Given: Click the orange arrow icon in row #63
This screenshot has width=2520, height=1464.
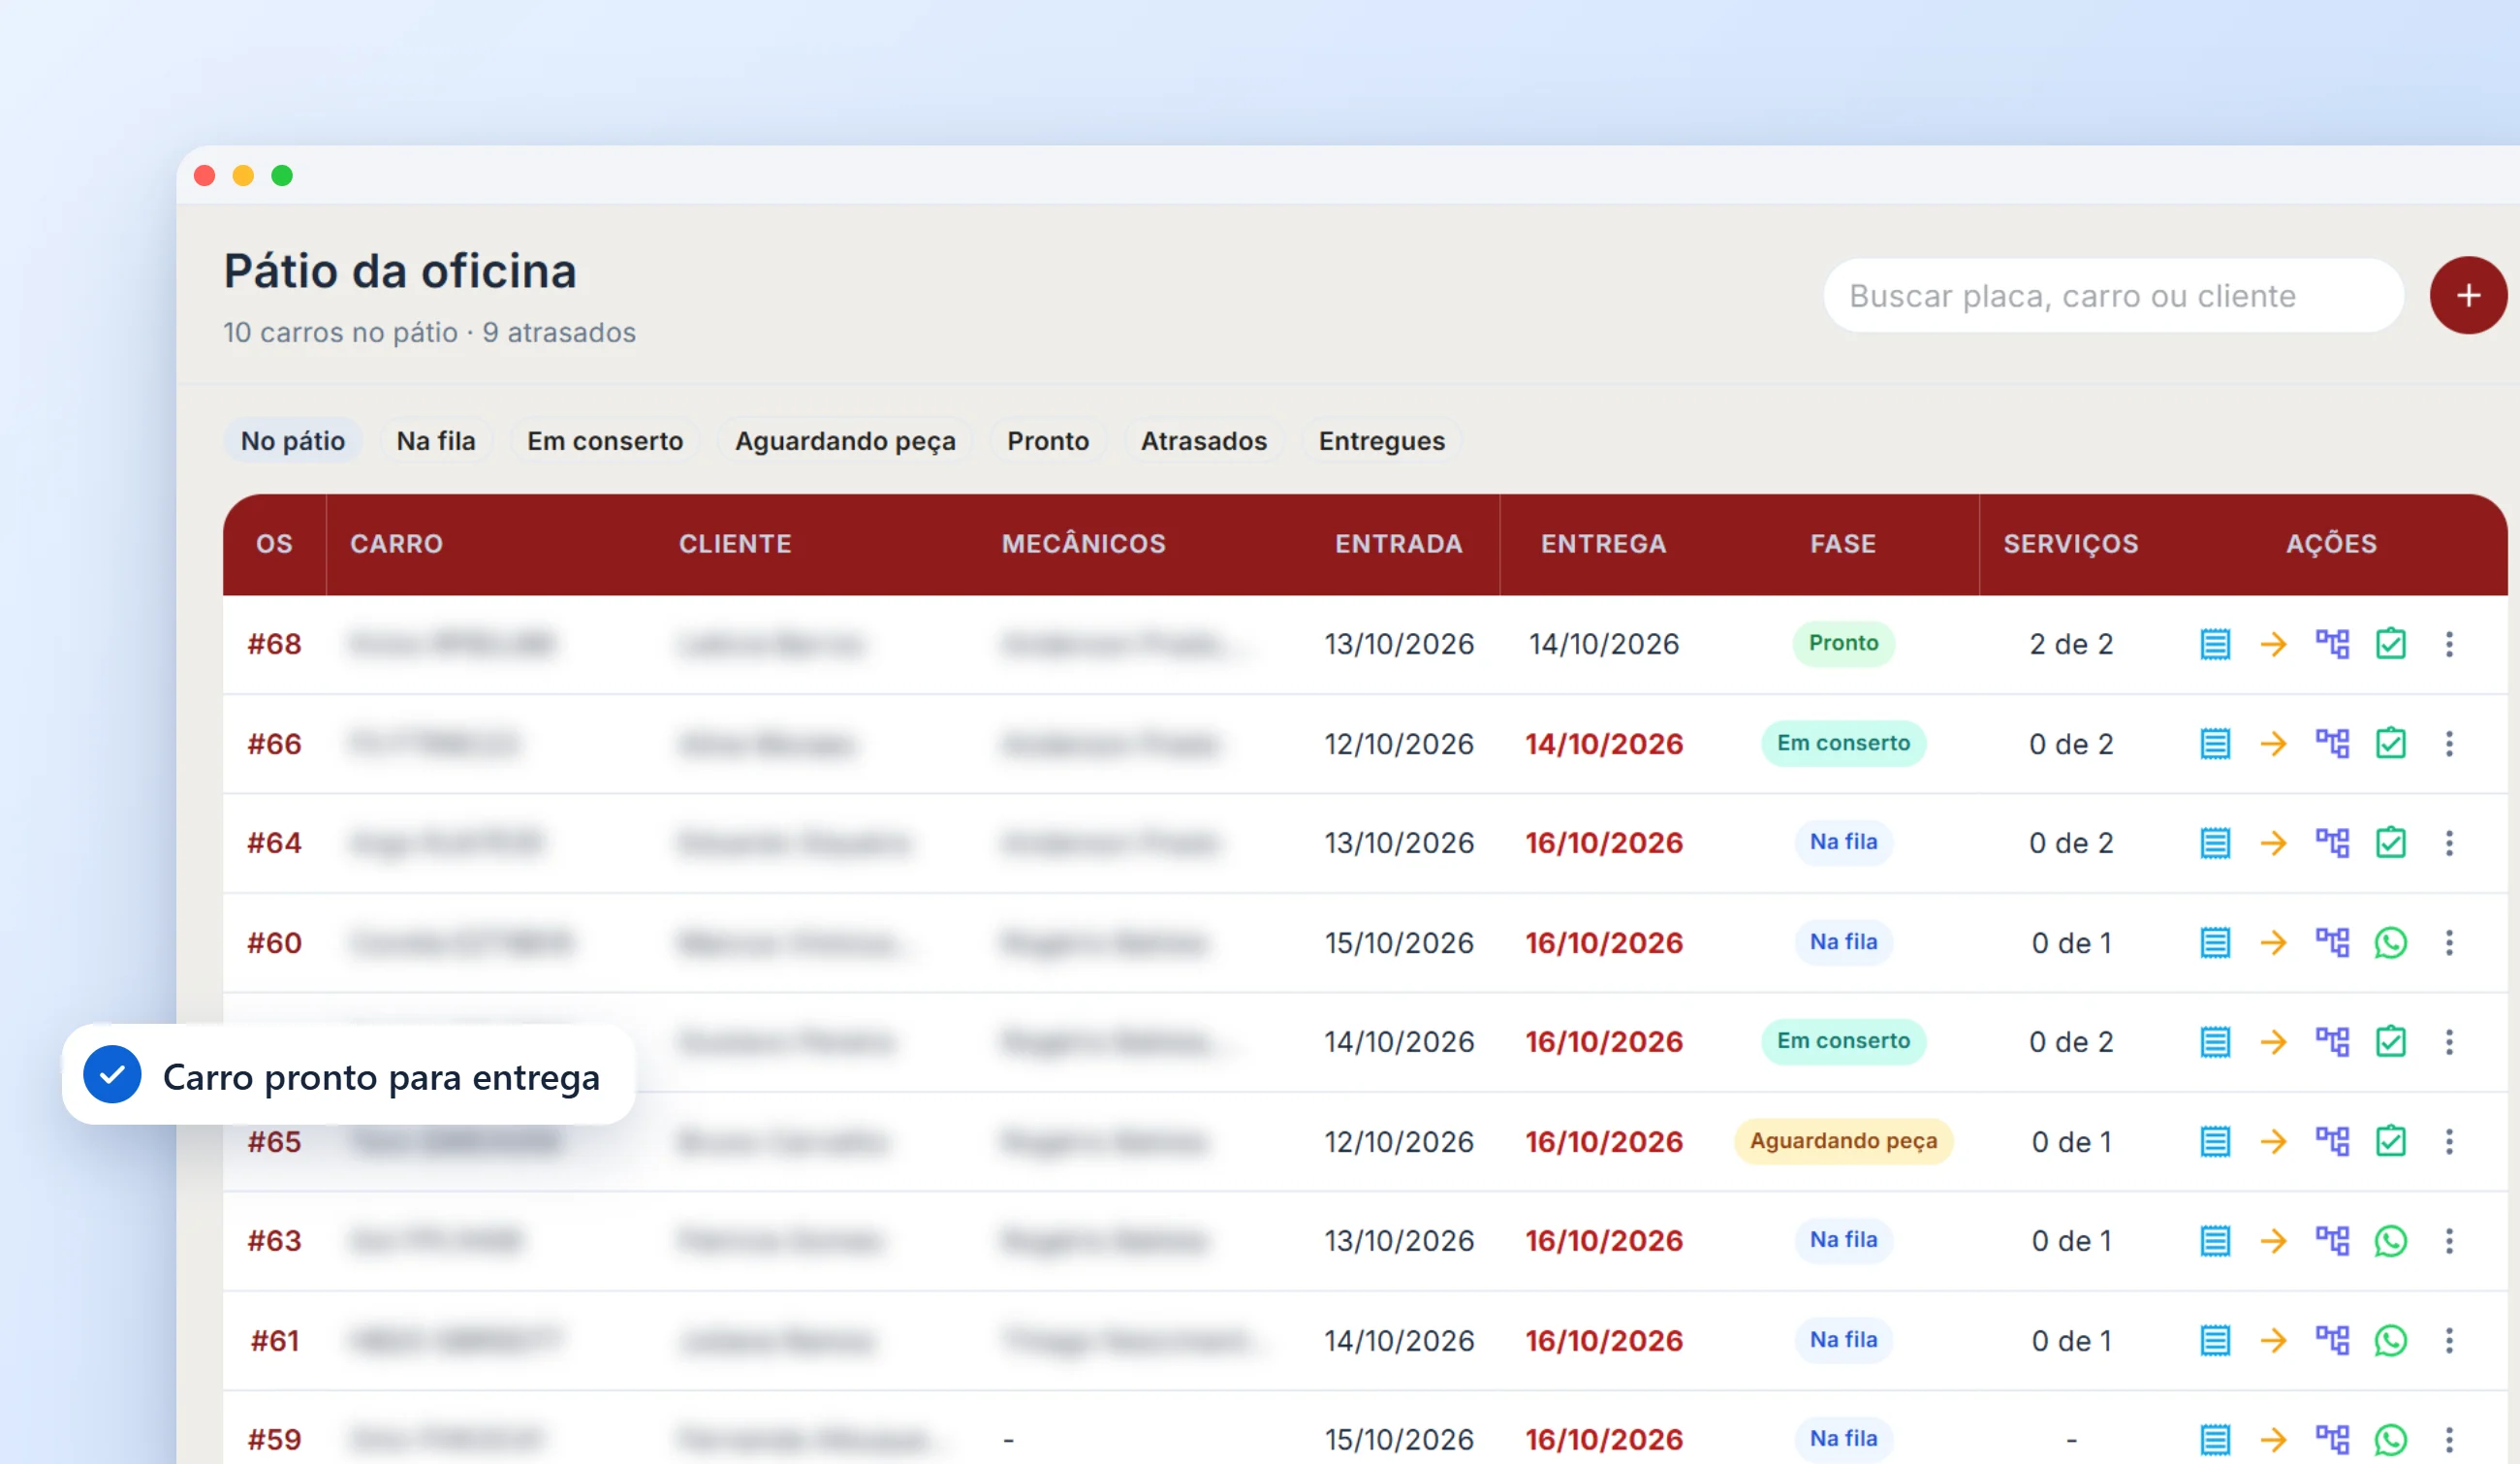Looking at the screenshot, I should [x=2274, y=1241].
